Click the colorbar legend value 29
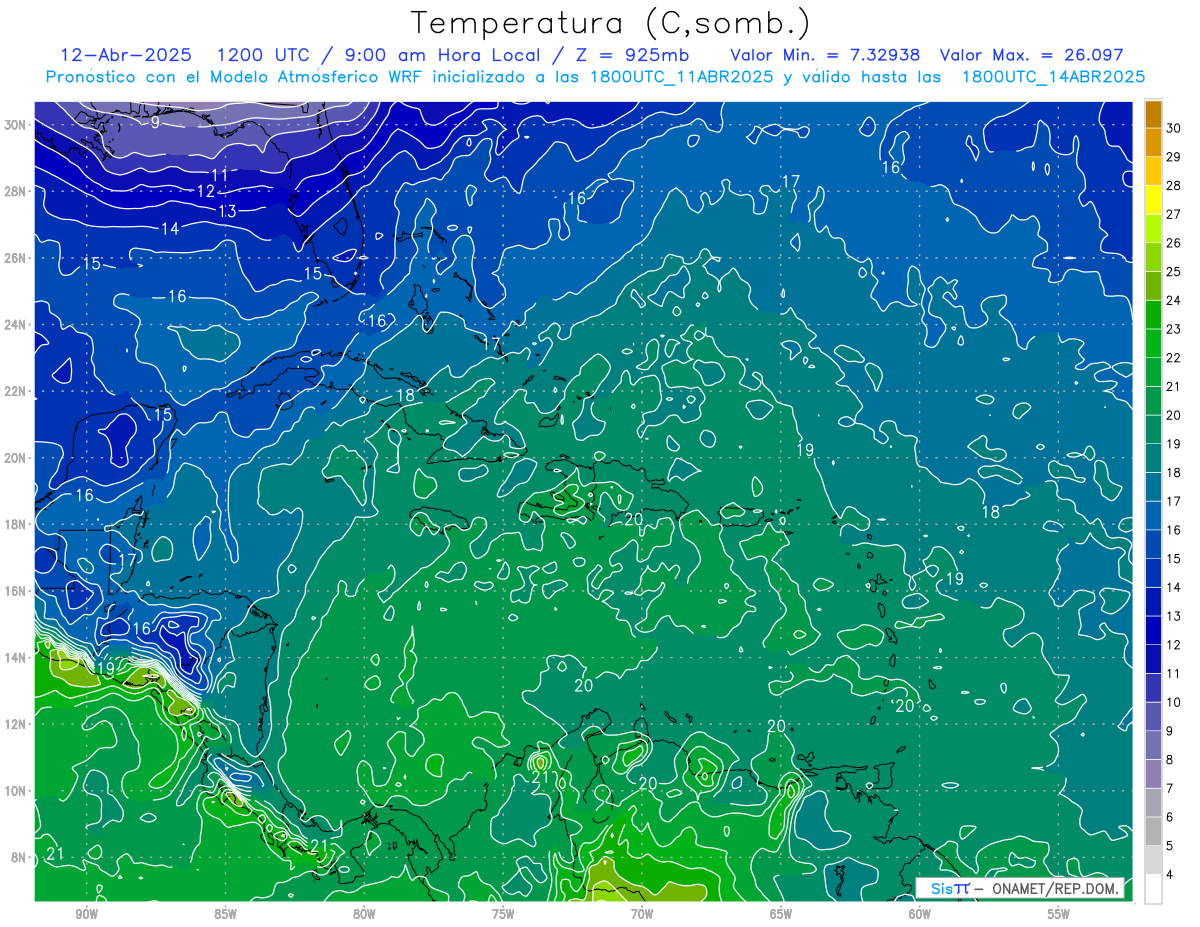Screen dimensions: 1200x927 (x=1174, y=157)
